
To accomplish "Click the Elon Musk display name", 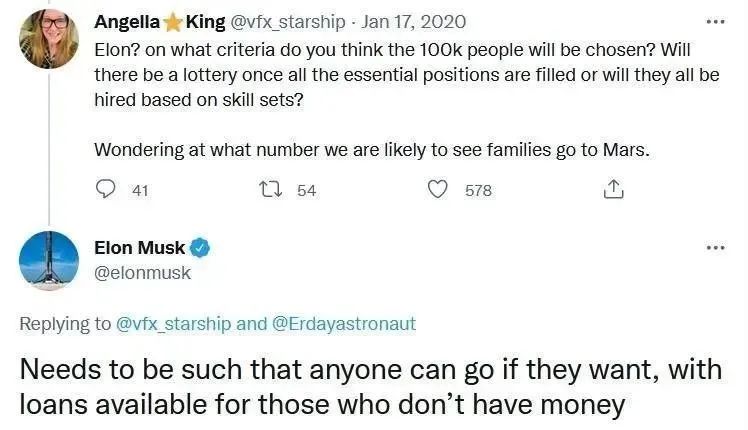I will (139, 247).
